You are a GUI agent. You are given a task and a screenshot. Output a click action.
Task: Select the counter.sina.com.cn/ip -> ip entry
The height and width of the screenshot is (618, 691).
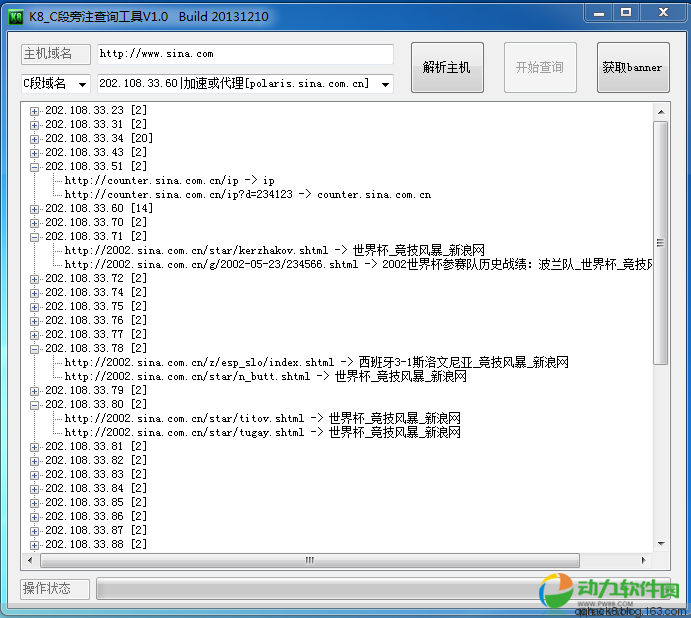coord(169,181)
